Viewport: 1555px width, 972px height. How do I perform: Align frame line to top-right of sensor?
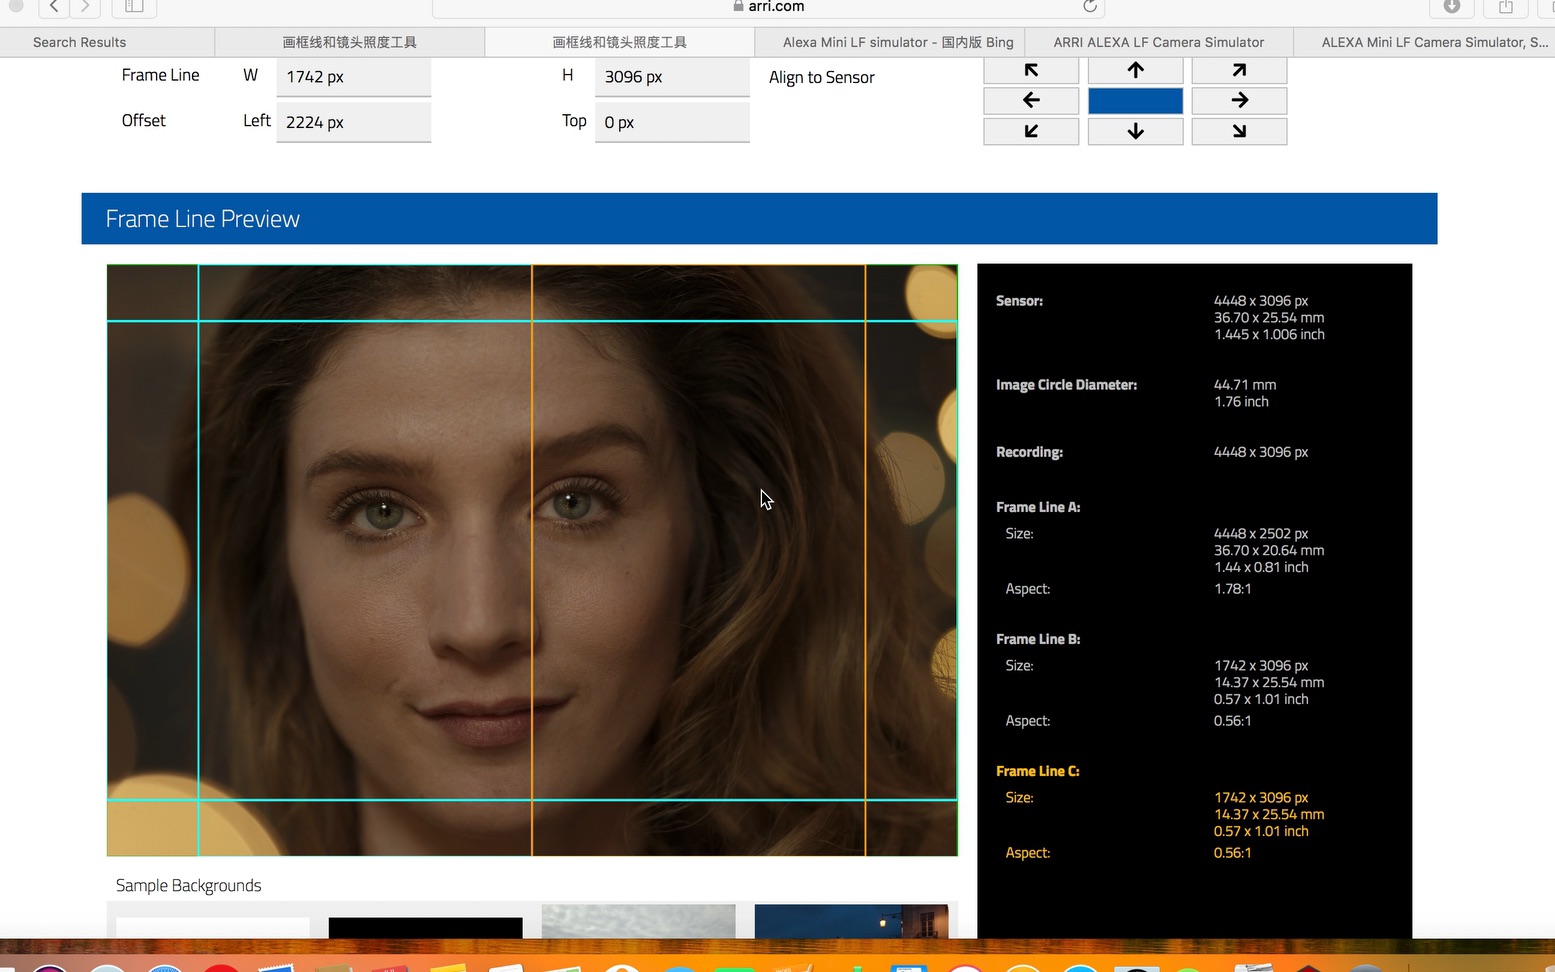1239,70
